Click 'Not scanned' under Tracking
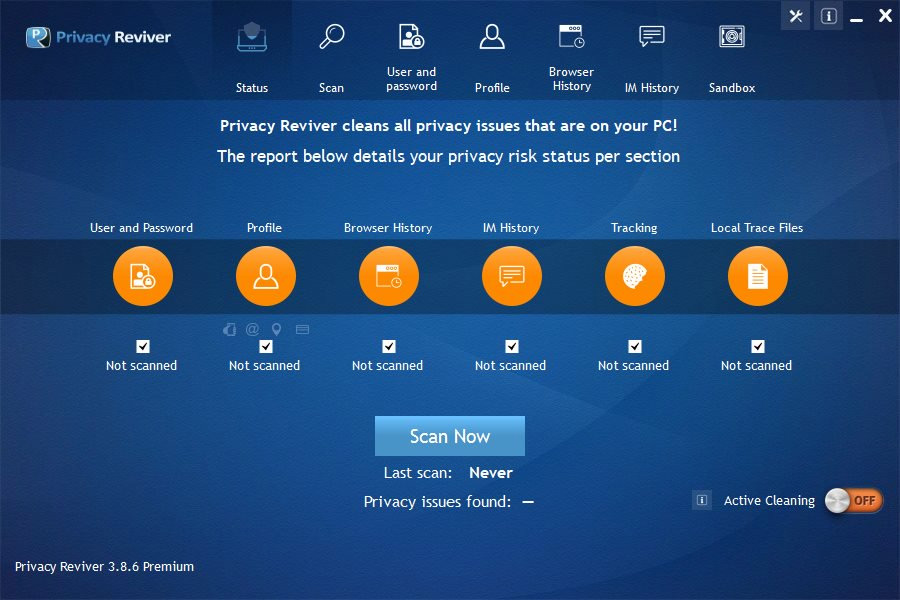 [x=633, y=366]
